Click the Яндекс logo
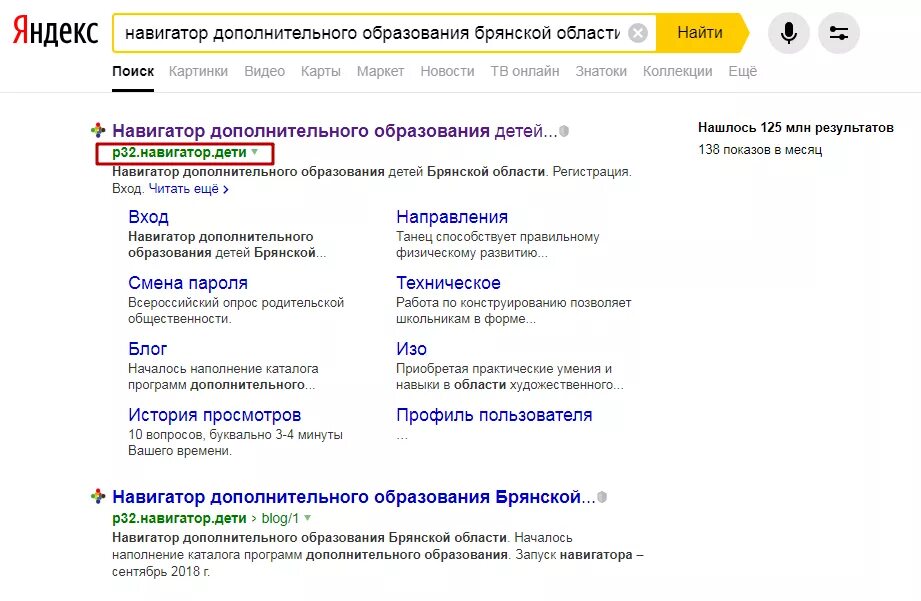The height and width of the screenshot is (601, 921). pos(55,31)
